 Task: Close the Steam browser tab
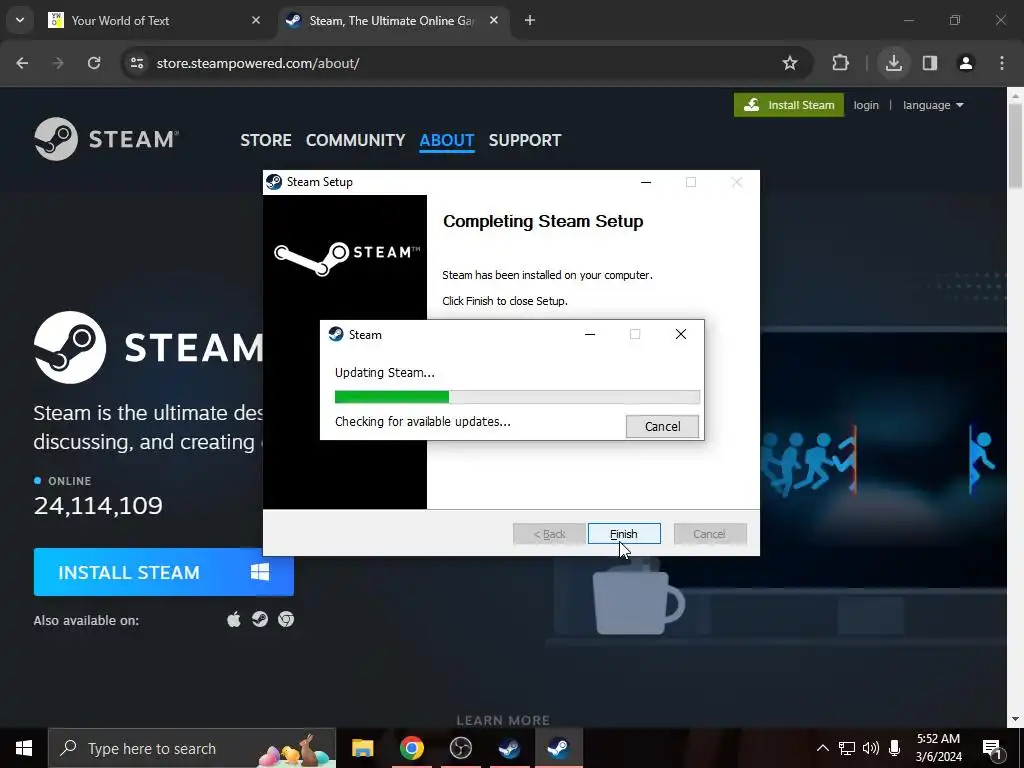pos(494,20)
